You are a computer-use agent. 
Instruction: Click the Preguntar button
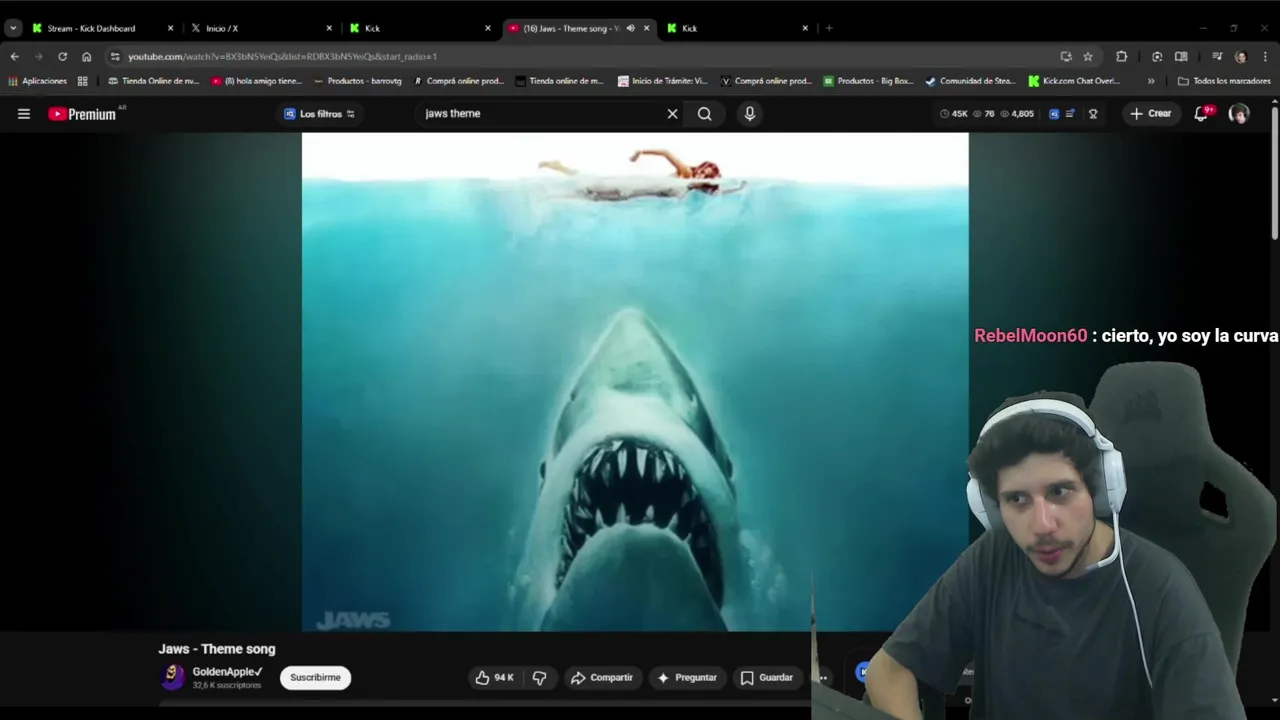[686, 678]
